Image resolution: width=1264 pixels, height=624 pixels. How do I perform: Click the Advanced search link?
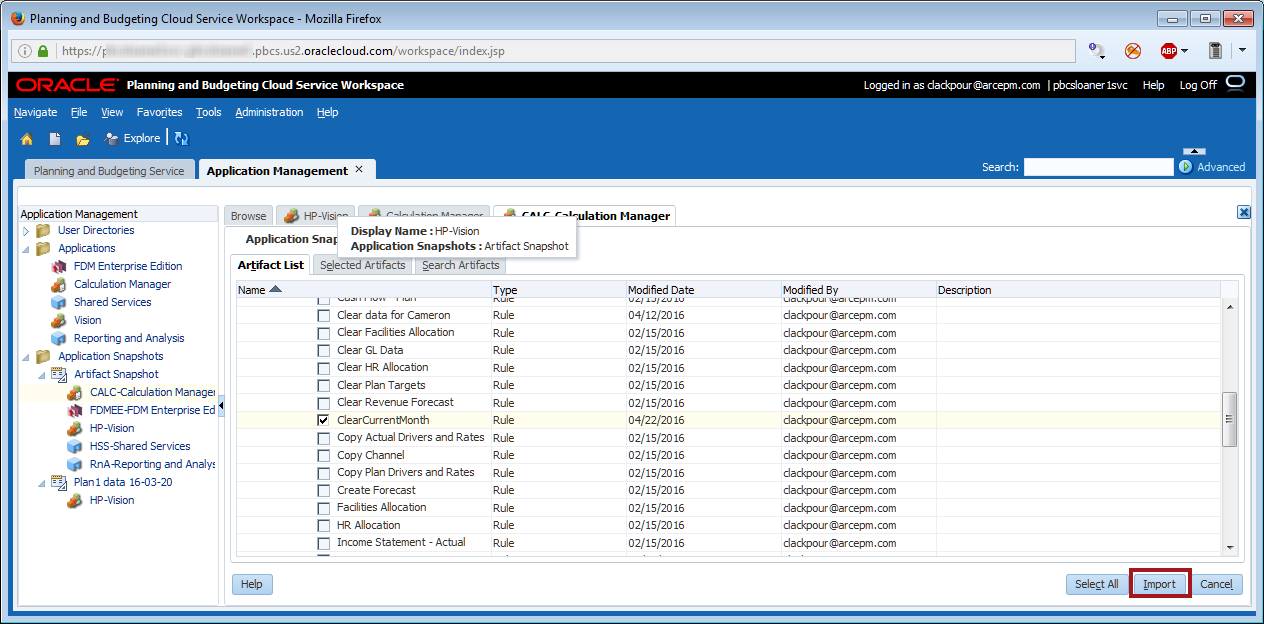1221,167
